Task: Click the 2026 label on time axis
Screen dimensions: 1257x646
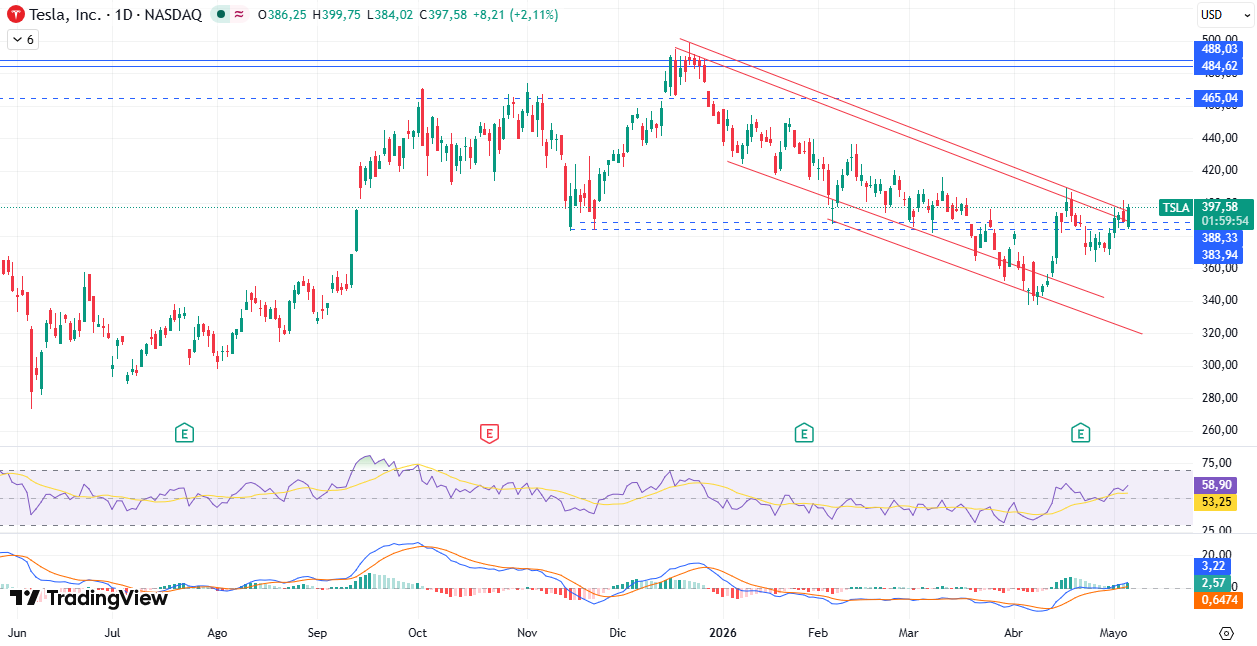Action: tap(723, 633)
